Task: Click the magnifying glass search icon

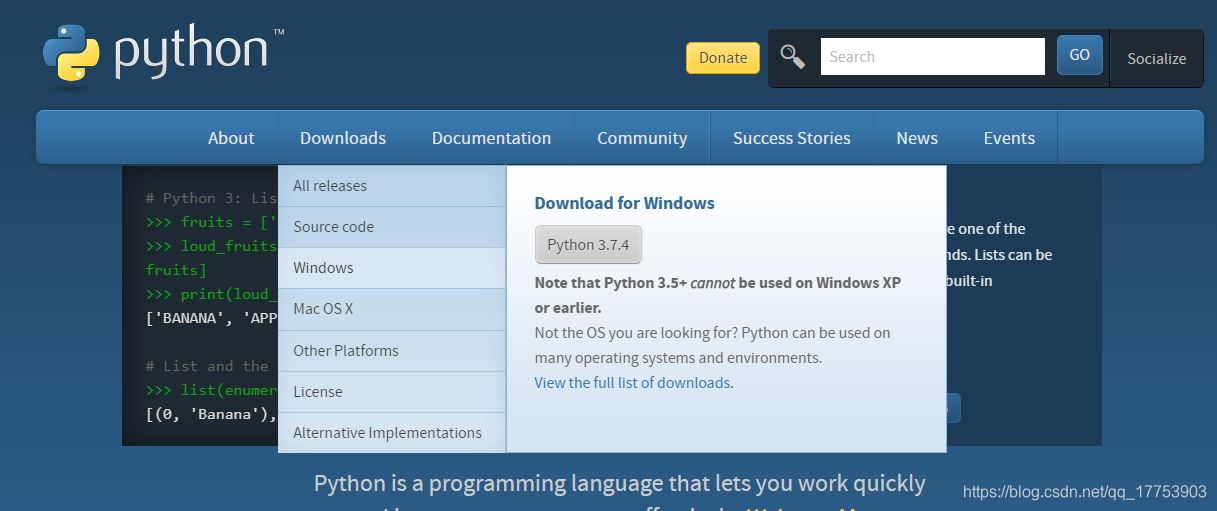Action: [793, 57]
